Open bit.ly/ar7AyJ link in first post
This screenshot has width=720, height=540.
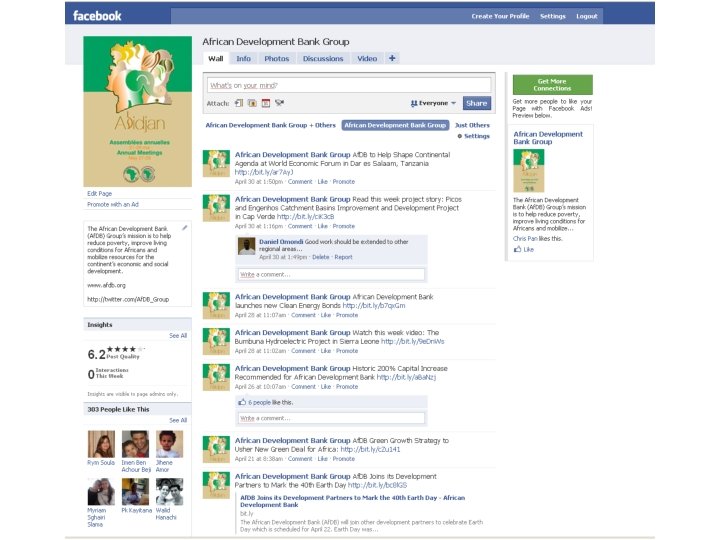click(264, 172)
